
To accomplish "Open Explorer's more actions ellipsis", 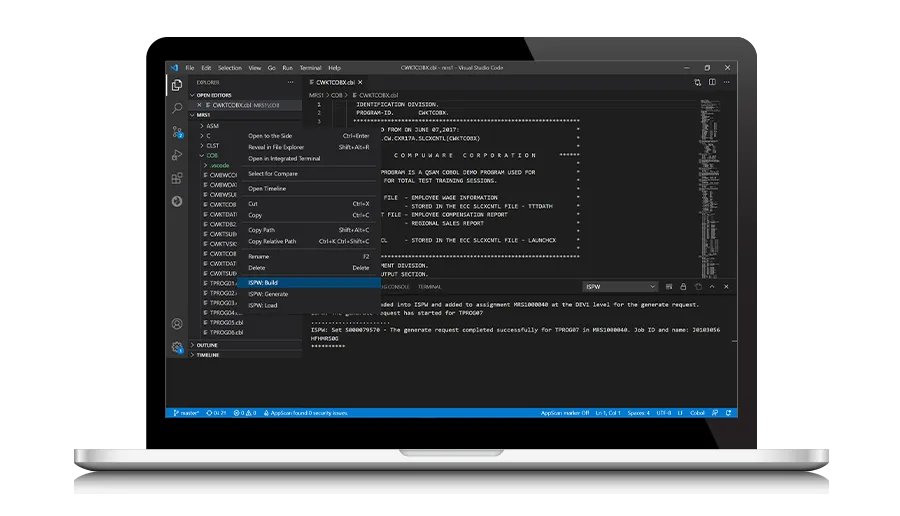I will coord(290,82).
